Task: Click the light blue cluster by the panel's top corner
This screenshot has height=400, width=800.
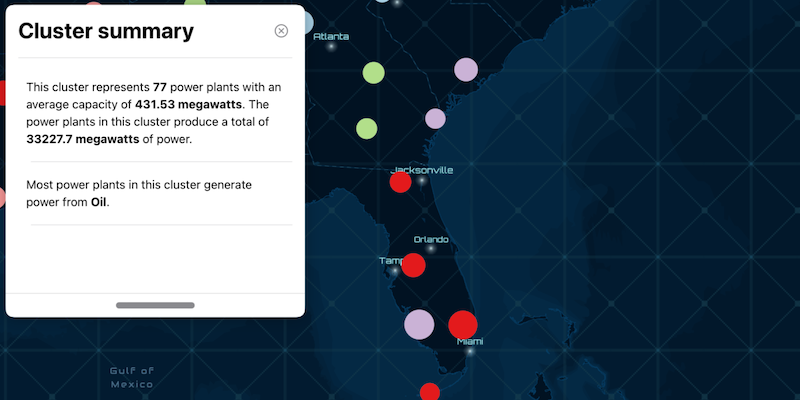Action: click(x=306, y=22)
